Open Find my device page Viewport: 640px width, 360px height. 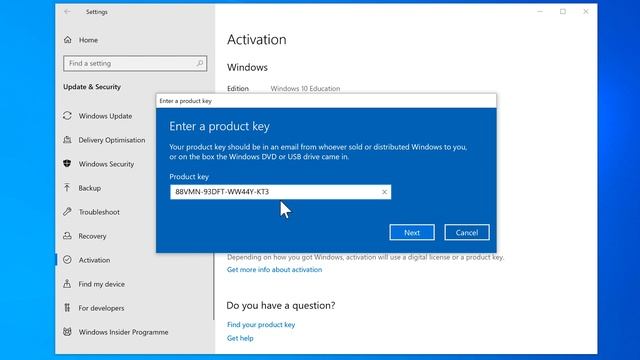102,284
